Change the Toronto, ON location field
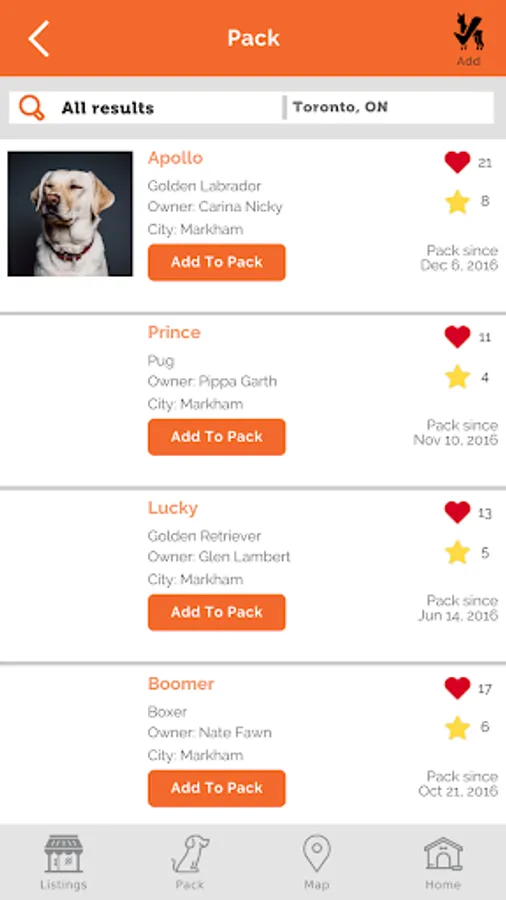This screenshot has width=506, height=900. (x=390, y=107)
